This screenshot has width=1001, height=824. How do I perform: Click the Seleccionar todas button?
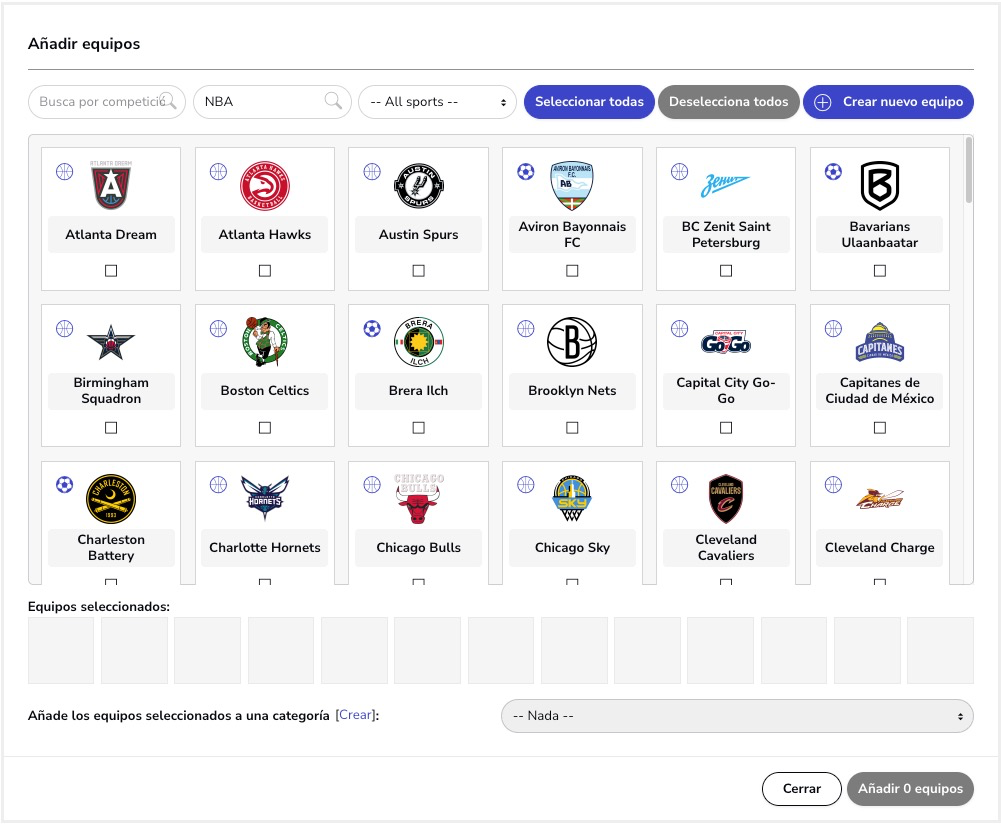pyautogui.click(x=589, y=101)
